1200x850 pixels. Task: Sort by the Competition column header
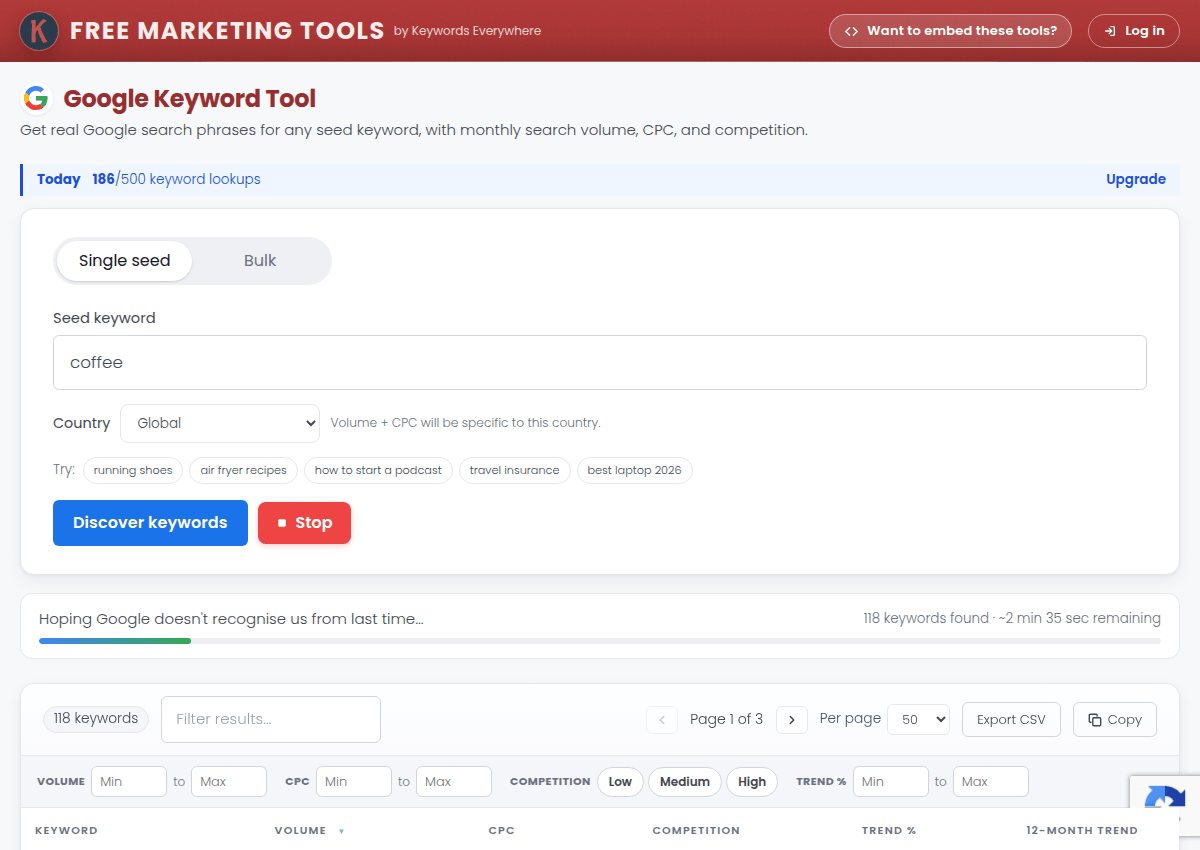coord(696,831)
